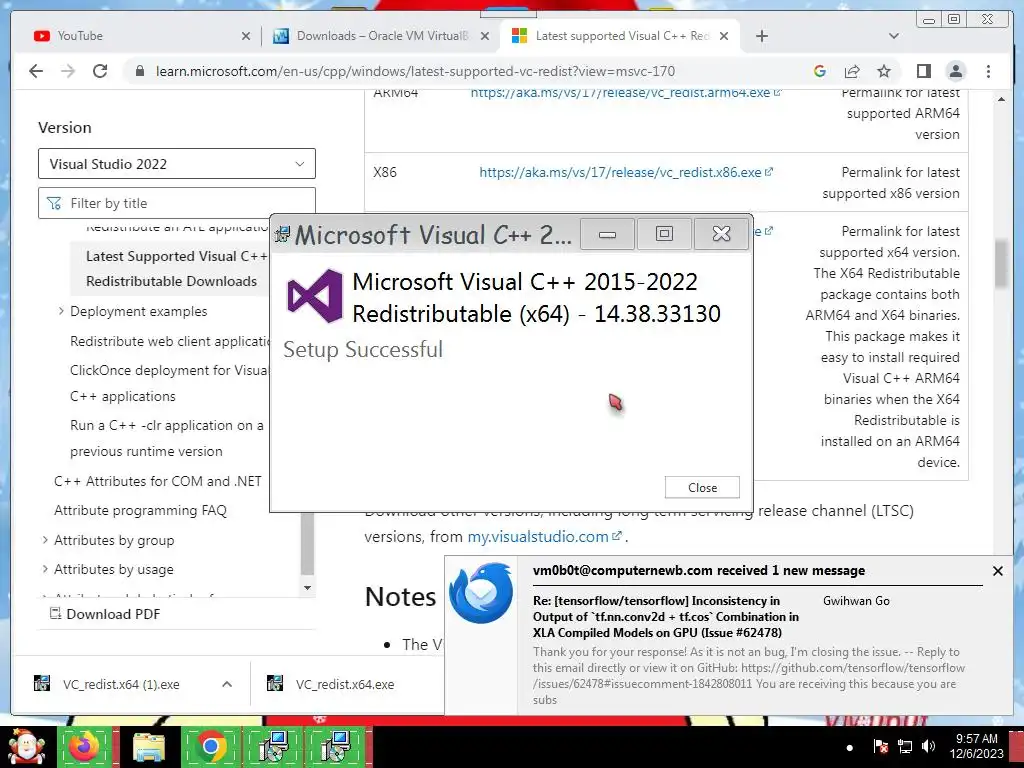The height and width of the screenshot is (768, 1024).
Task: Bookmark this page with the star icon
Action: tap(884, 71)
